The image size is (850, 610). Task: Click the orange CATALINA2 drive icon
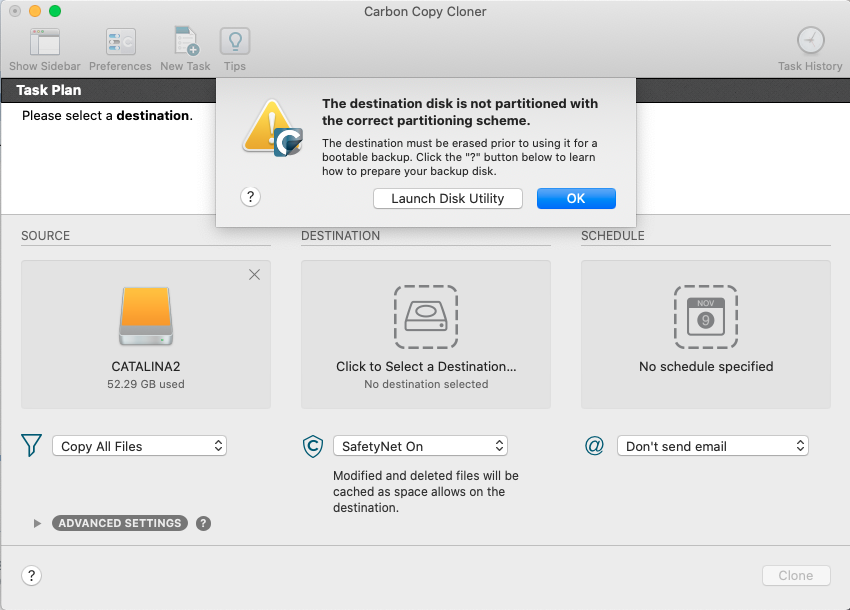coord(146,316)
